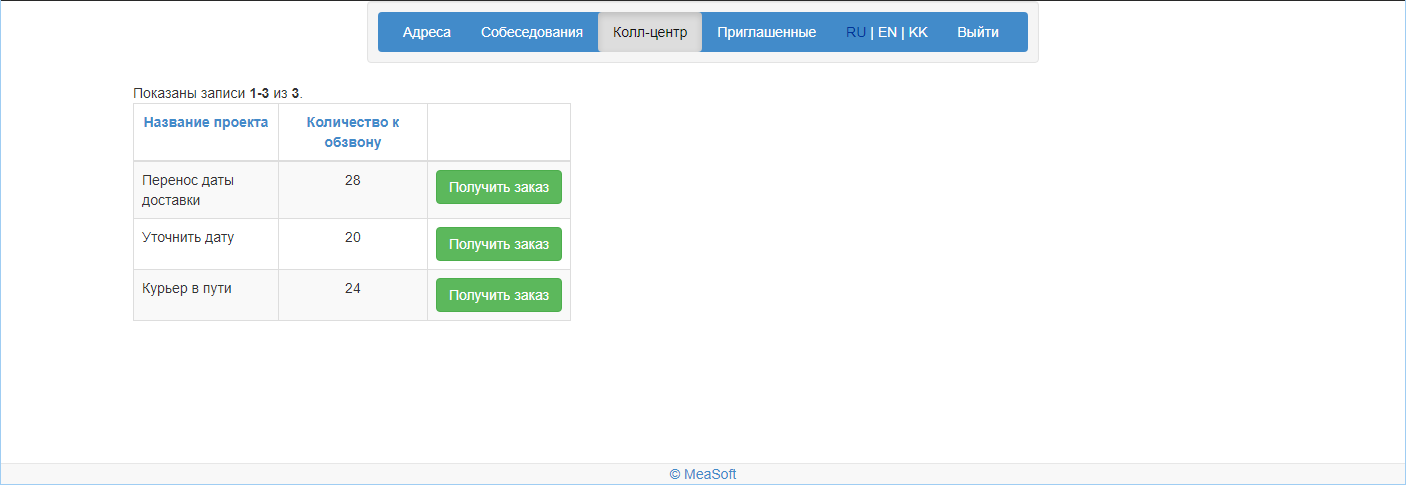Sort by Количество к обзвону header
The height and width of the screenshot is (485, 1406).
pos(353,132)
